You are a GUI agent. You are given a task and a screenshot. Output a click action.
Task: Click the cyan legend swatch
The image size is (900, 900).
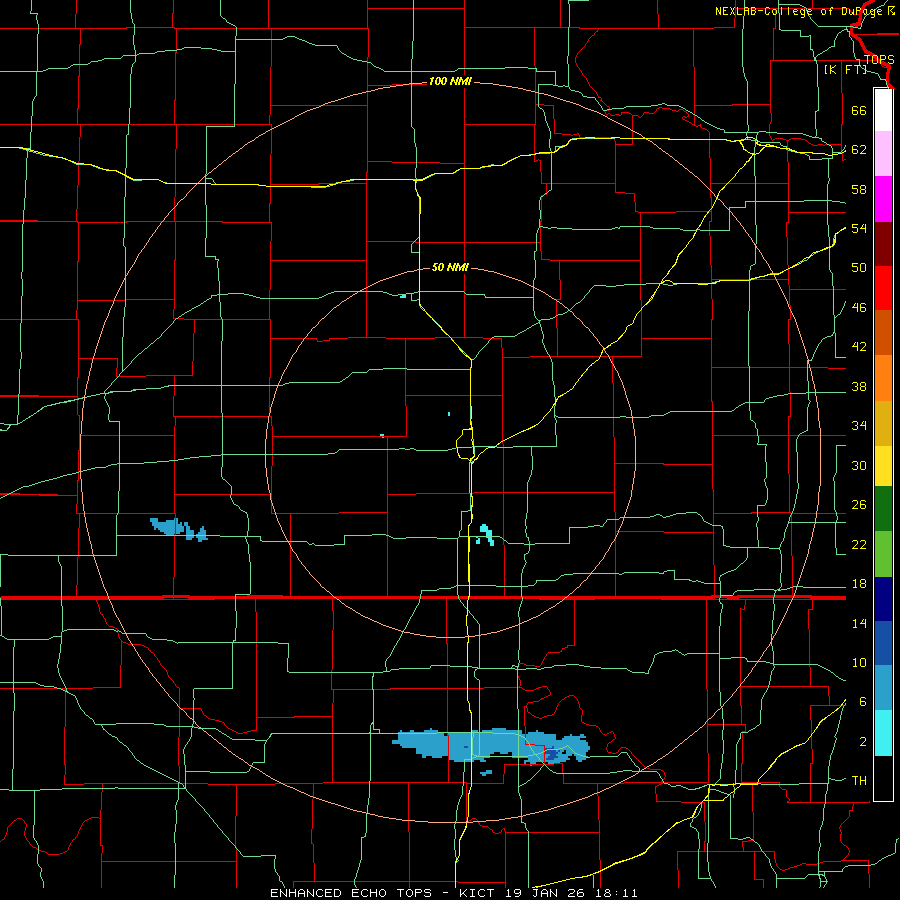(883, 733)
